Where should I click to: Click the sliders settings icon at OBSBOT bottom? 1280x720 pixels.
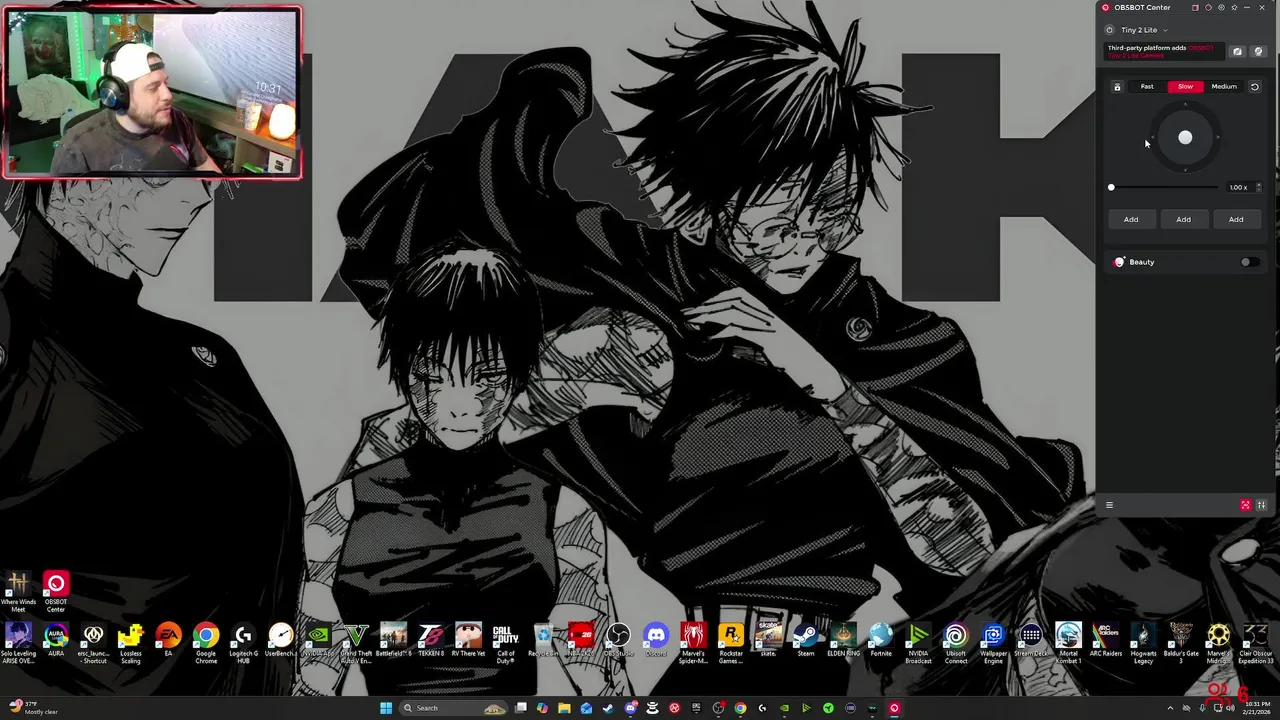click(1261, 505)
